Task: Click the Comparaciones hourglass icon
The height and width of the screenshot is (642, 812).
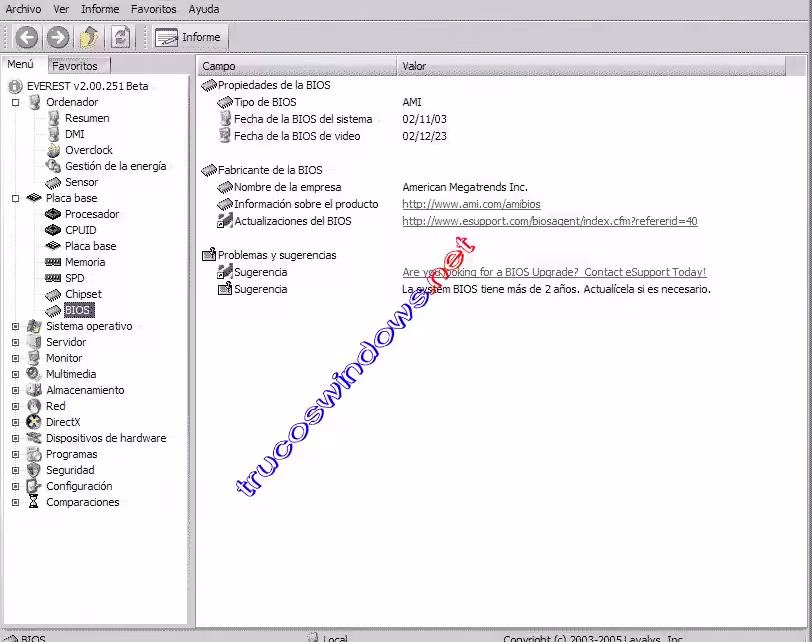Action: tap(34, 502)
